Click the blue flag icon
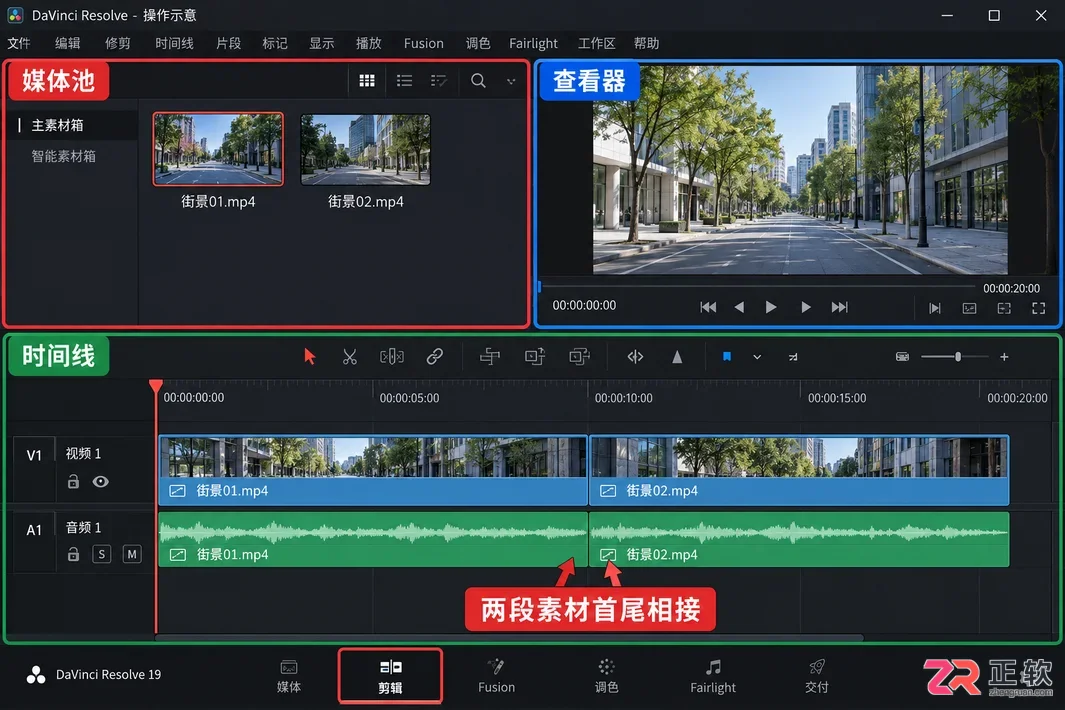1065x710 pixels. [x=727, y=357]
